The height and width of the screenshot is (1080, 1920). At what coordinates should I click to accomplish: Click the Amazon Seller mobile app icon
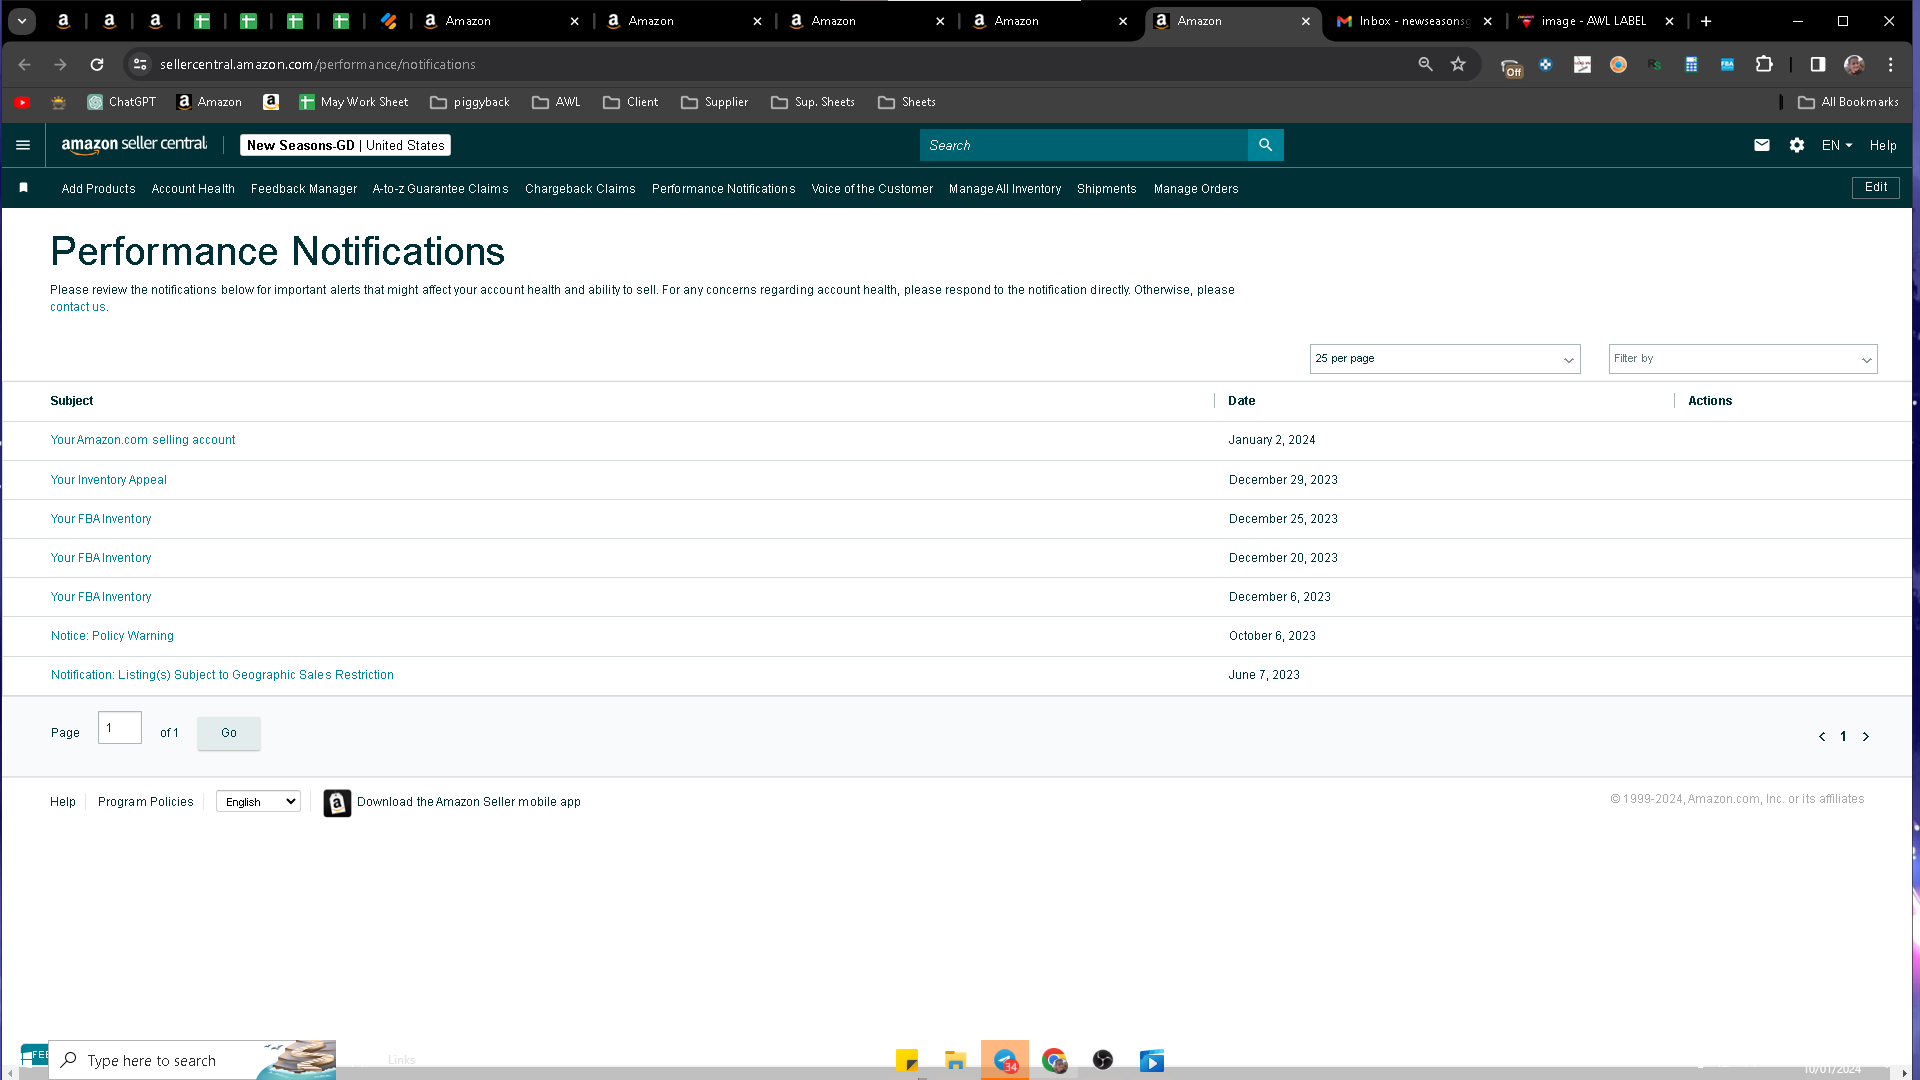(337, 803)
